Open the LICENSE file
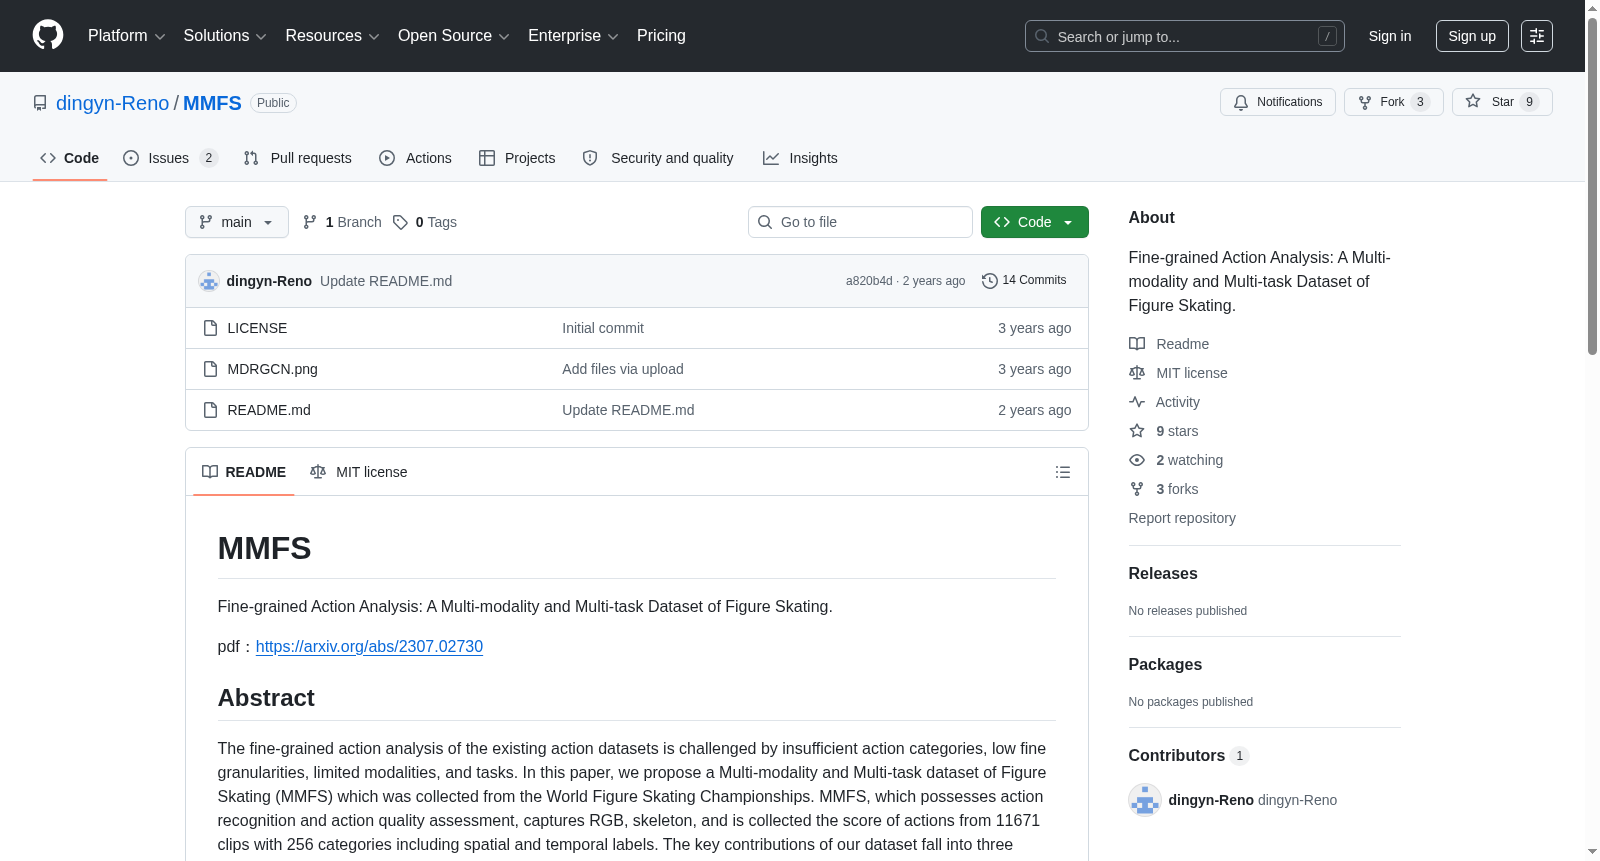Screen dimensions: 1600x861 257,328
